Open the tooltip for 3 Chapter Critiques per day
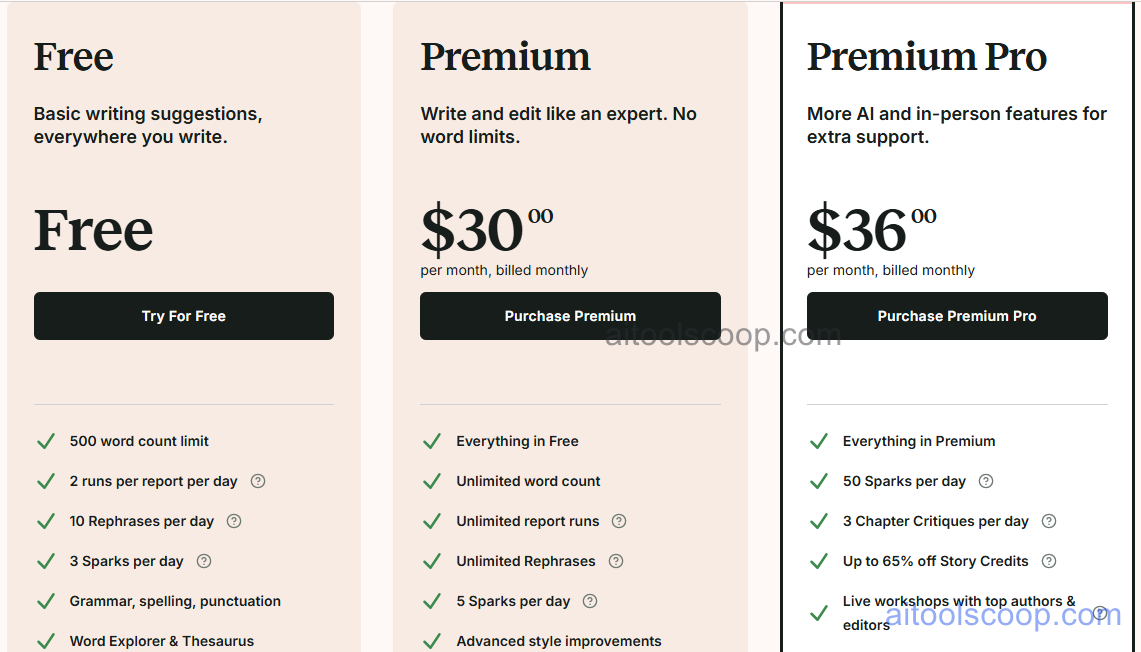 [x=1049, y=521]
